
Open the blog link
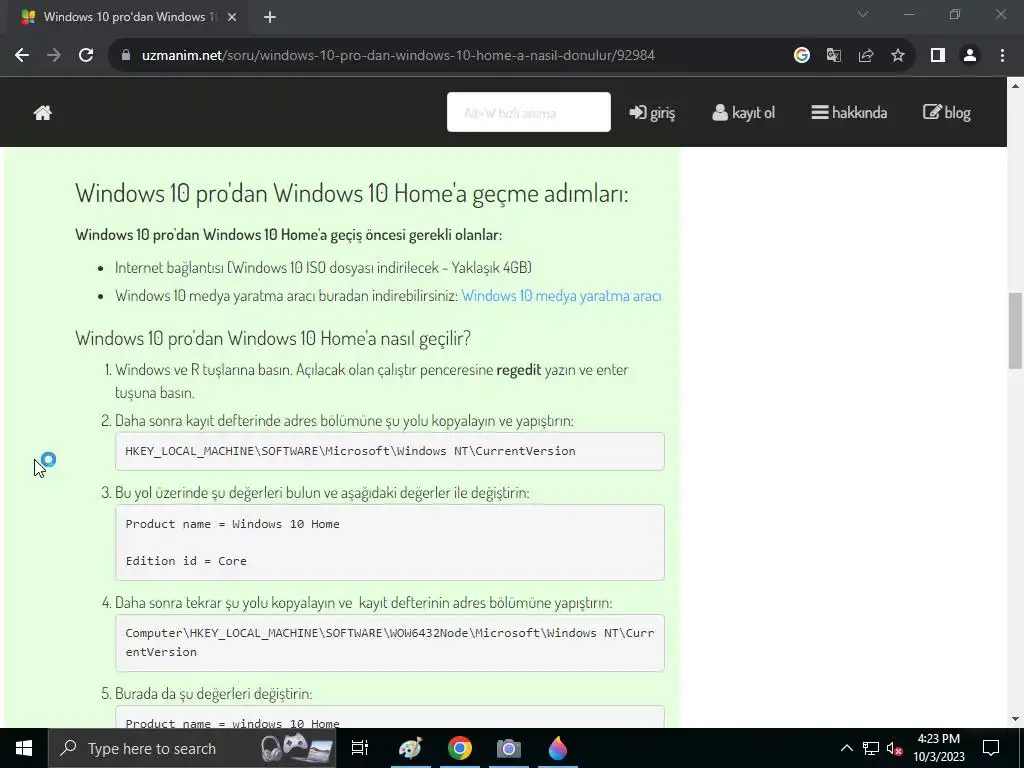tap(946, 113)
